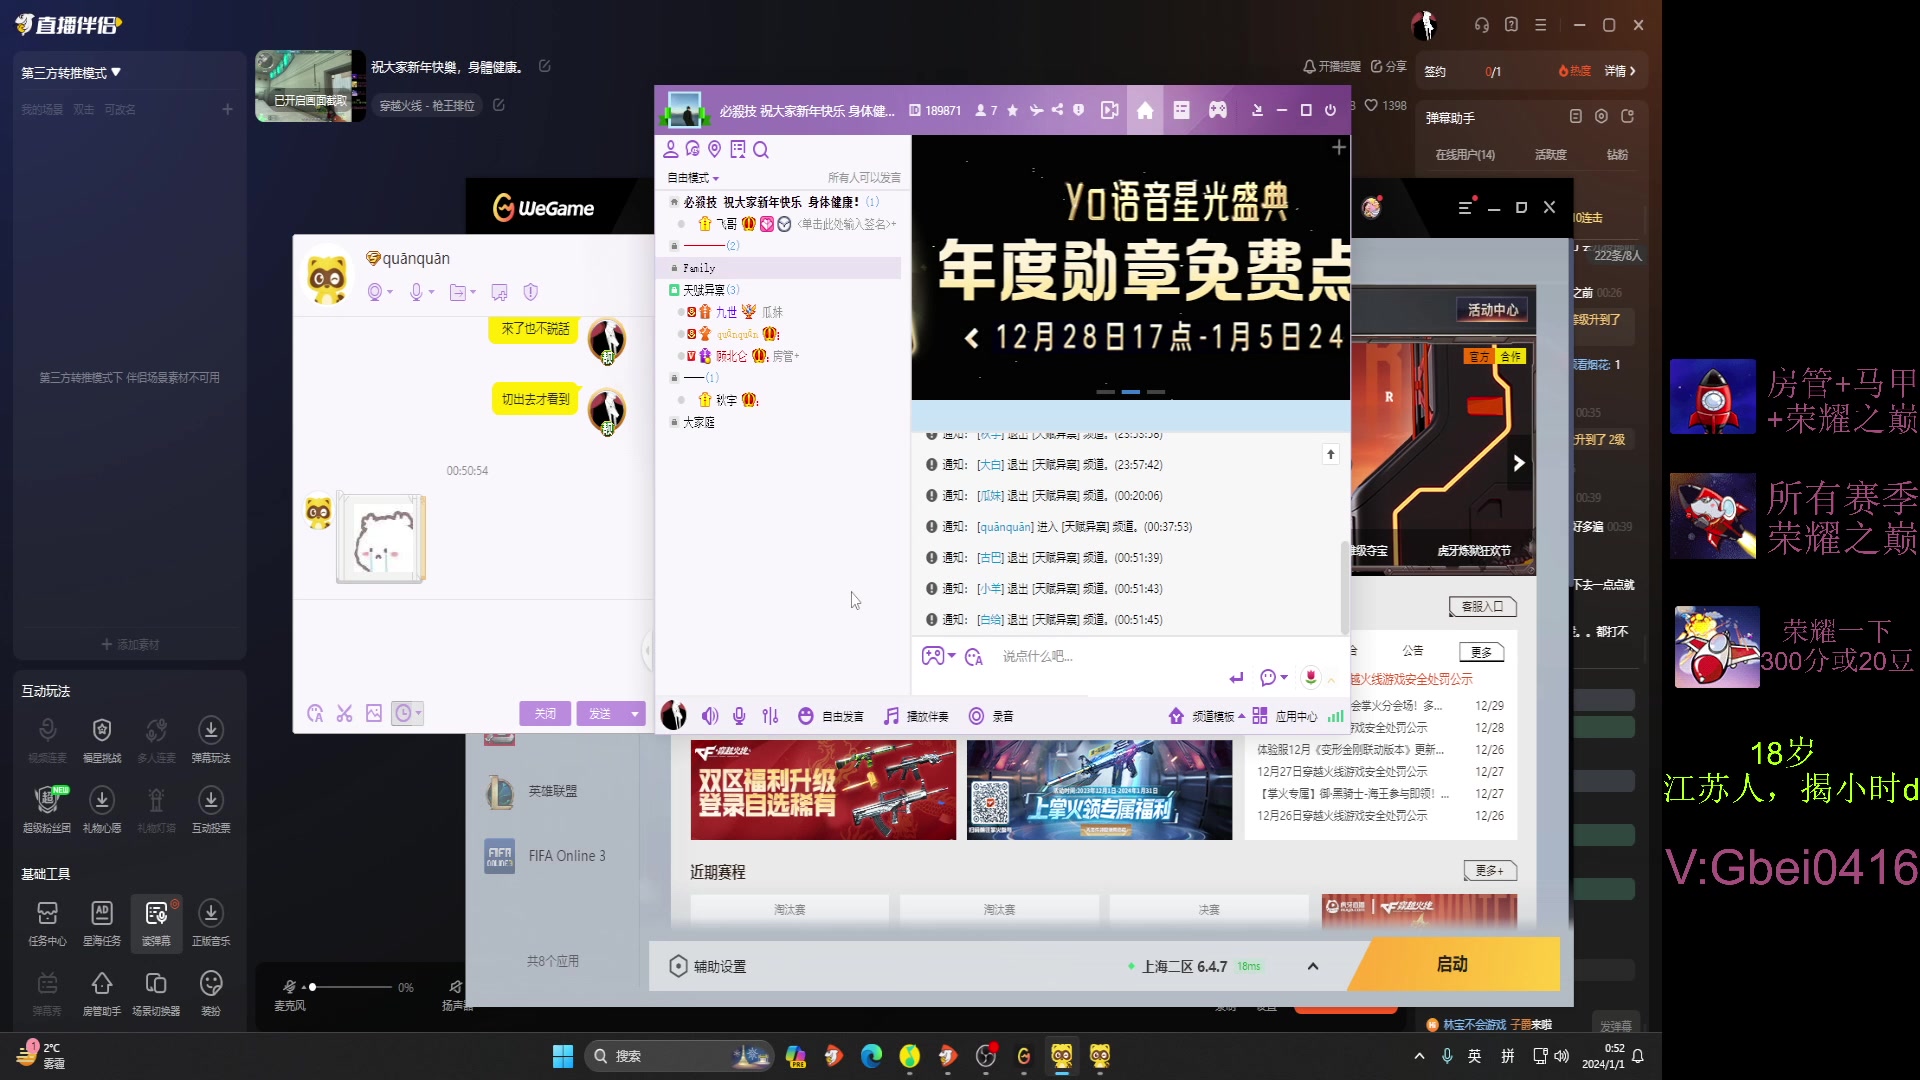Image resolution: width=1920 pixels, height=1080 pixels.
Task: Open 第三方转推模式 mode dropdown
Action: (x=71, y=73)
